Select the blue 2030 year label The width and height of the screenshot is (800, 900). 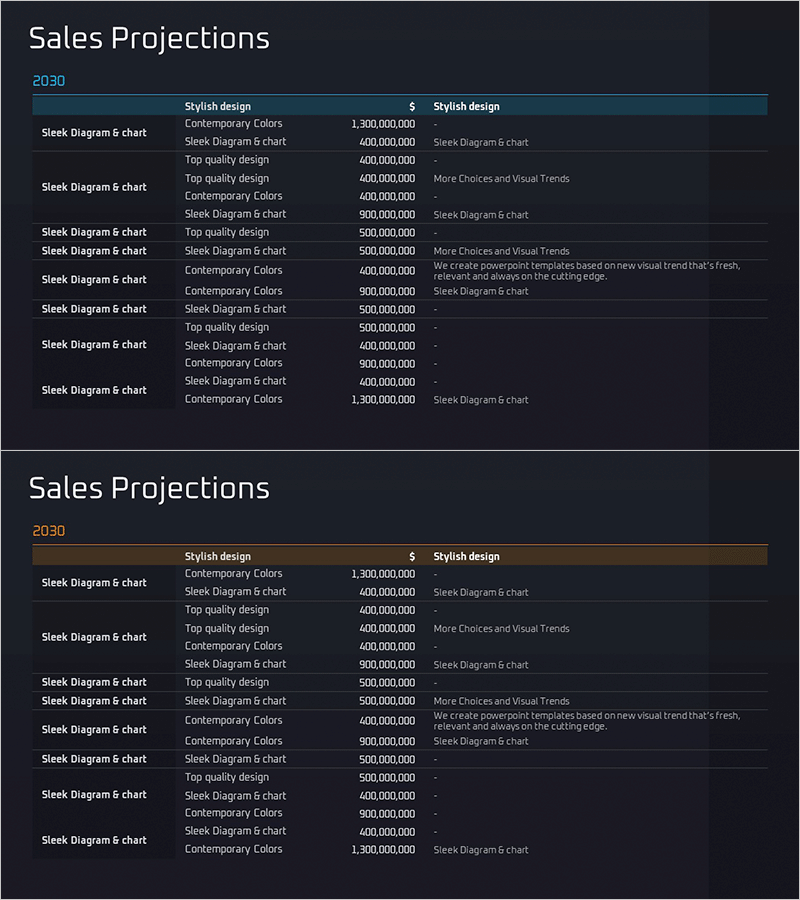(49, 81)
